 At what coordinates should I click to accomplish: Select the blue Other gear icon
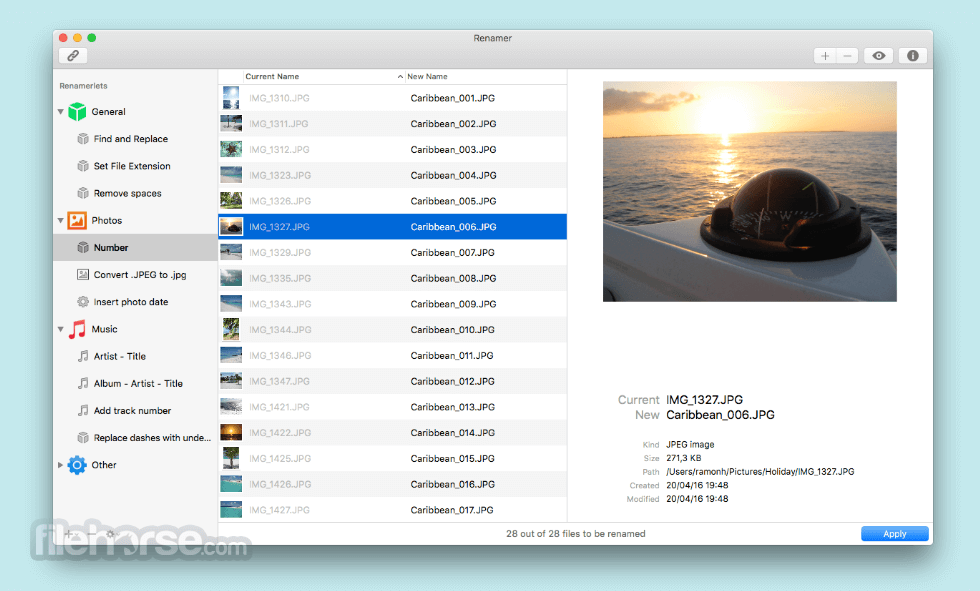tap(77, 465)
